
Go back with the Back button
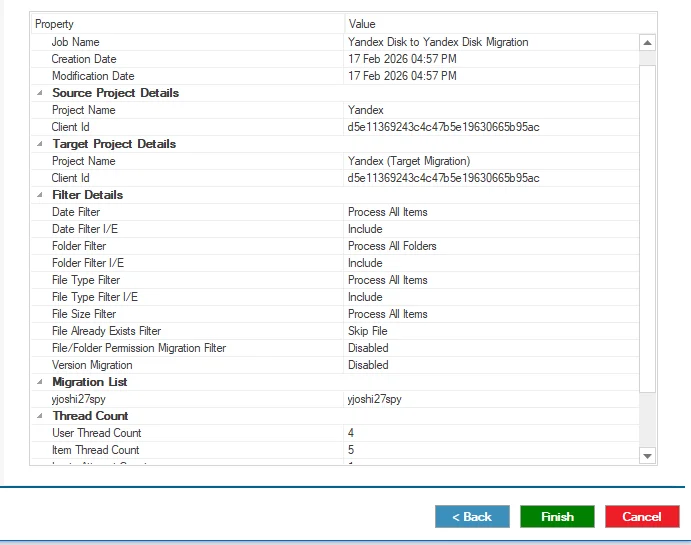[x=472, y=516]
